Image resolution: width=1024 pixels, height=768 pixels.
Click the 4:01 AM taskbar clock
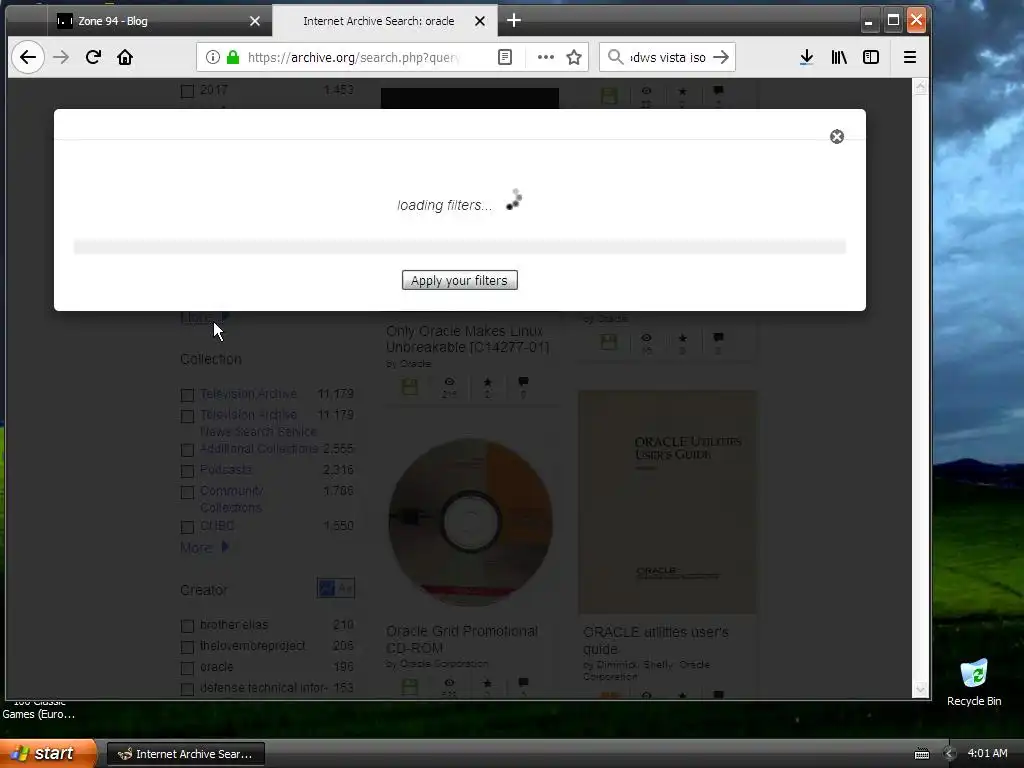tap(987, 754)
